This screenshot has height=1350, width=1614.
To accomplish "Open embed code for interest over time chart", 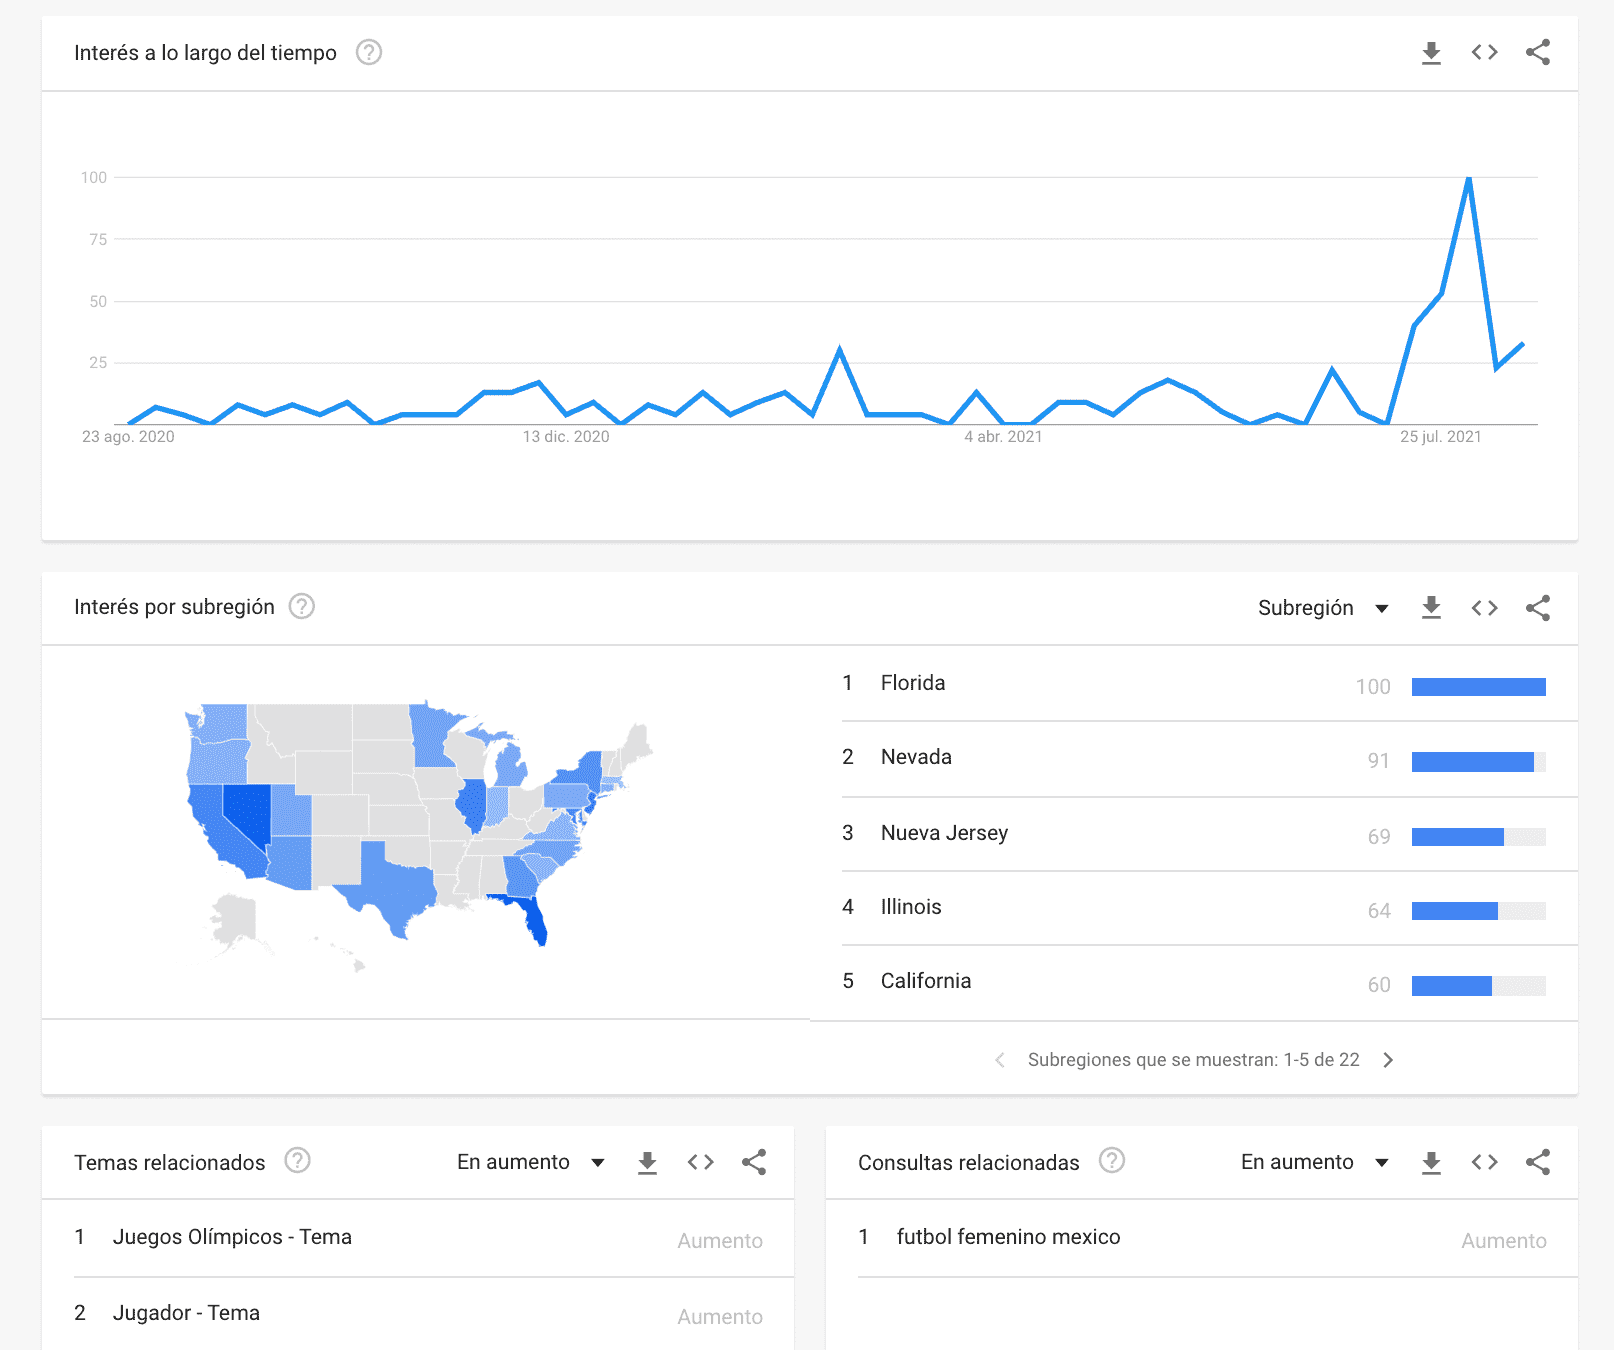I will point(1484,52).
